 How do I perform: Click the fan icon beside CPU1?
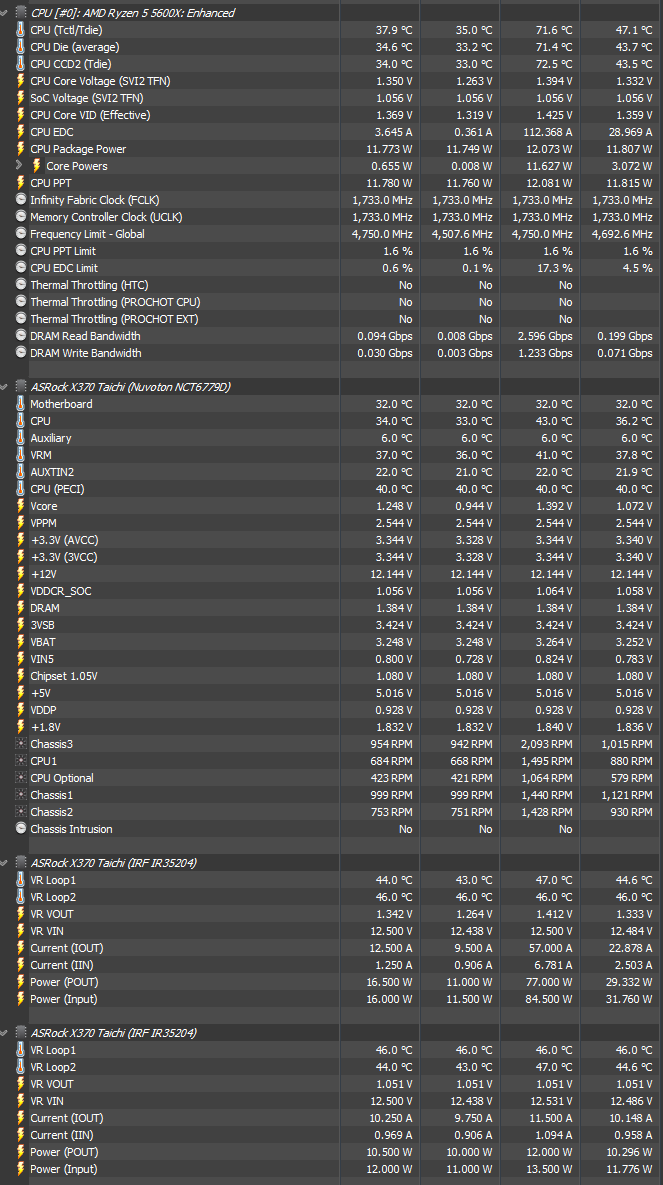tap(20, 761)
